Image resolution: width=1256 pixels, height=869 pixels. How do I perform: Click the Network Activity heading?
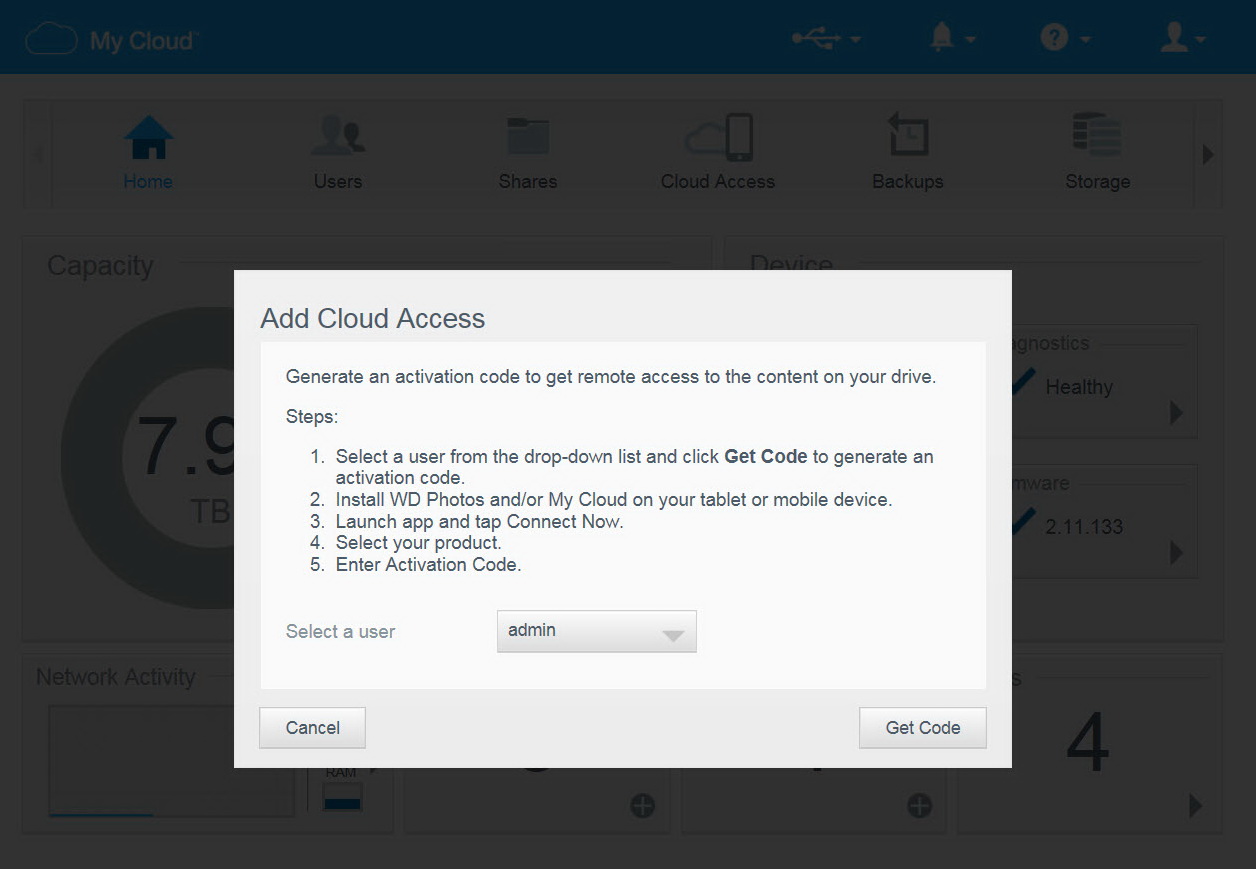[116, 677]
